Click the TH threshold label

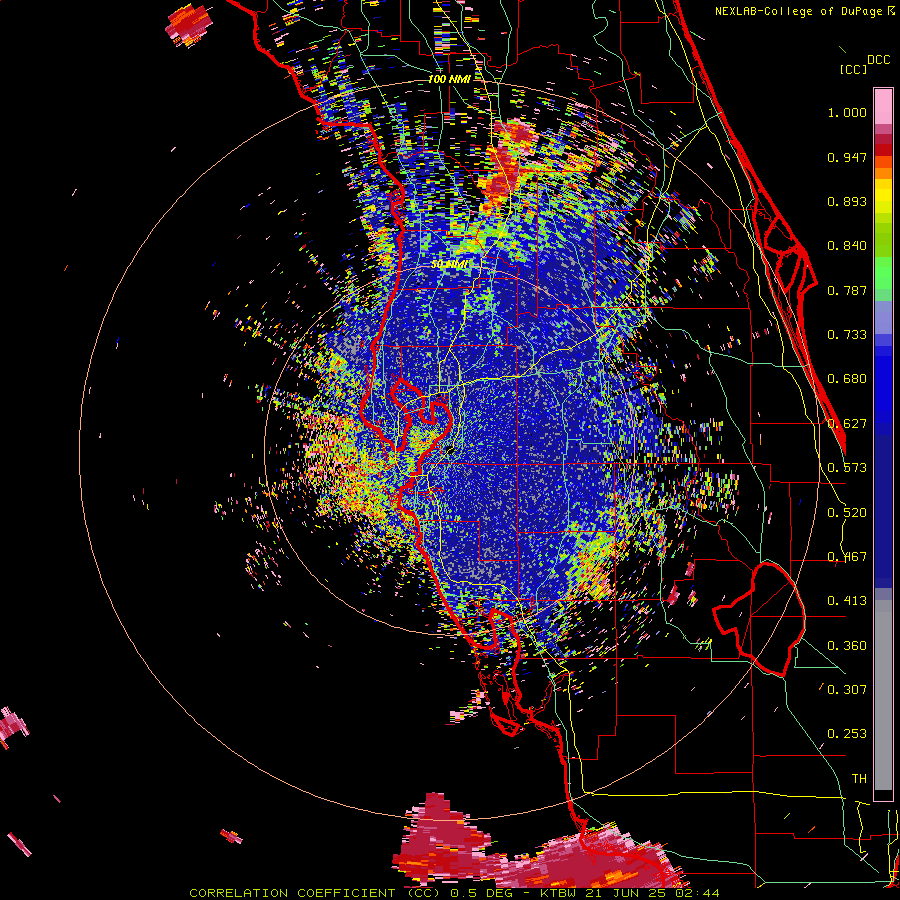(859, 779)
